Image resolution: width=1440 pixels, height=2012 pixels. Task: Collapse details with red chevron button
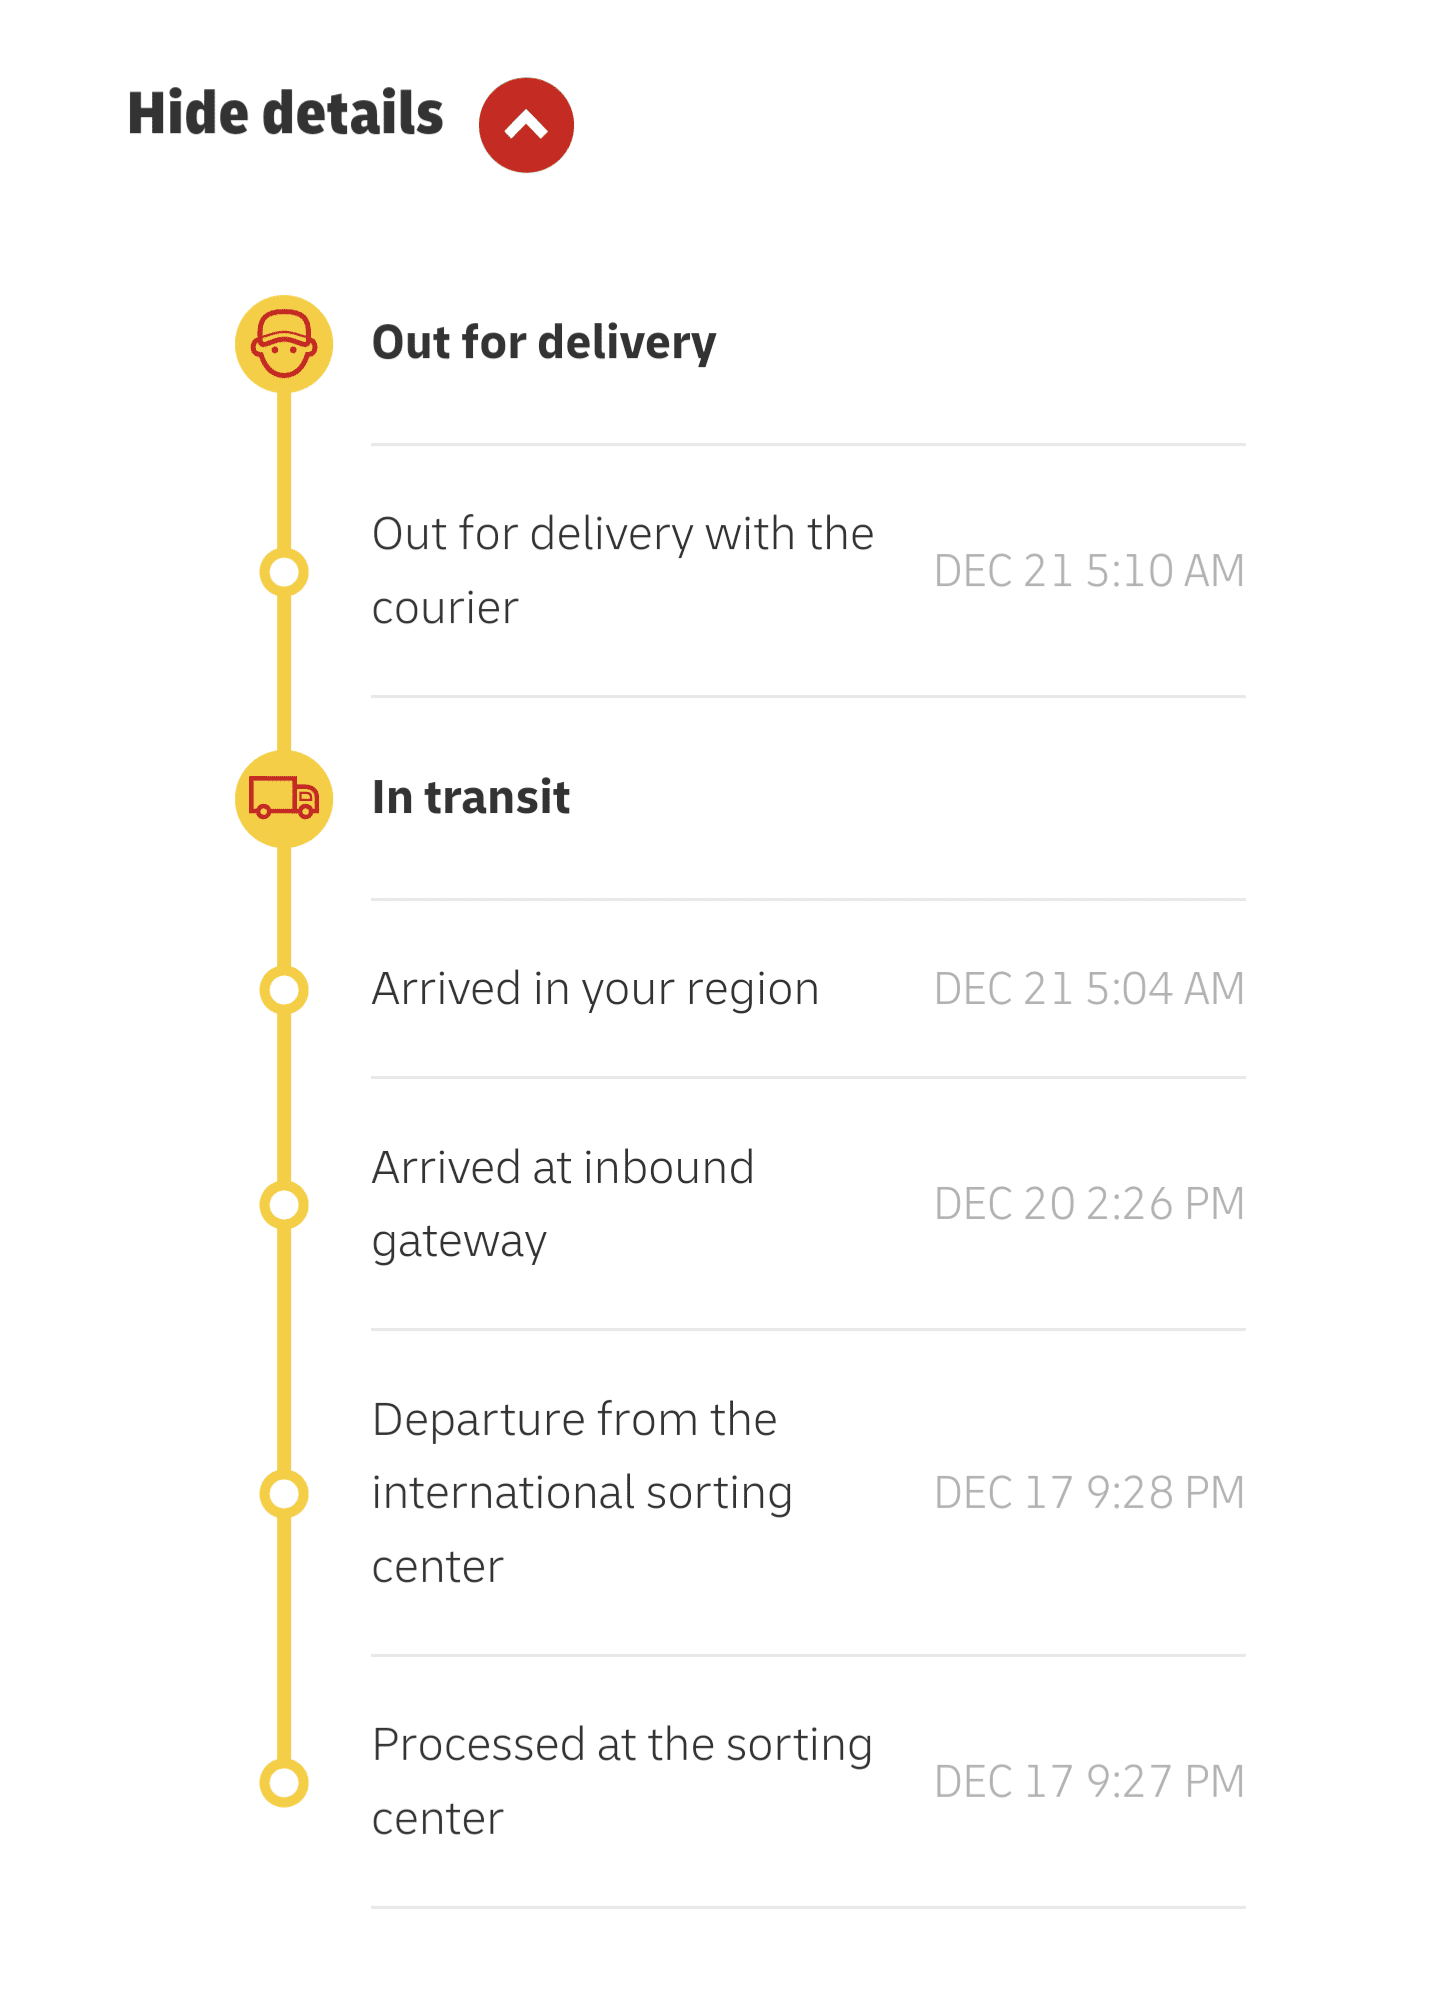pos(526,125)
